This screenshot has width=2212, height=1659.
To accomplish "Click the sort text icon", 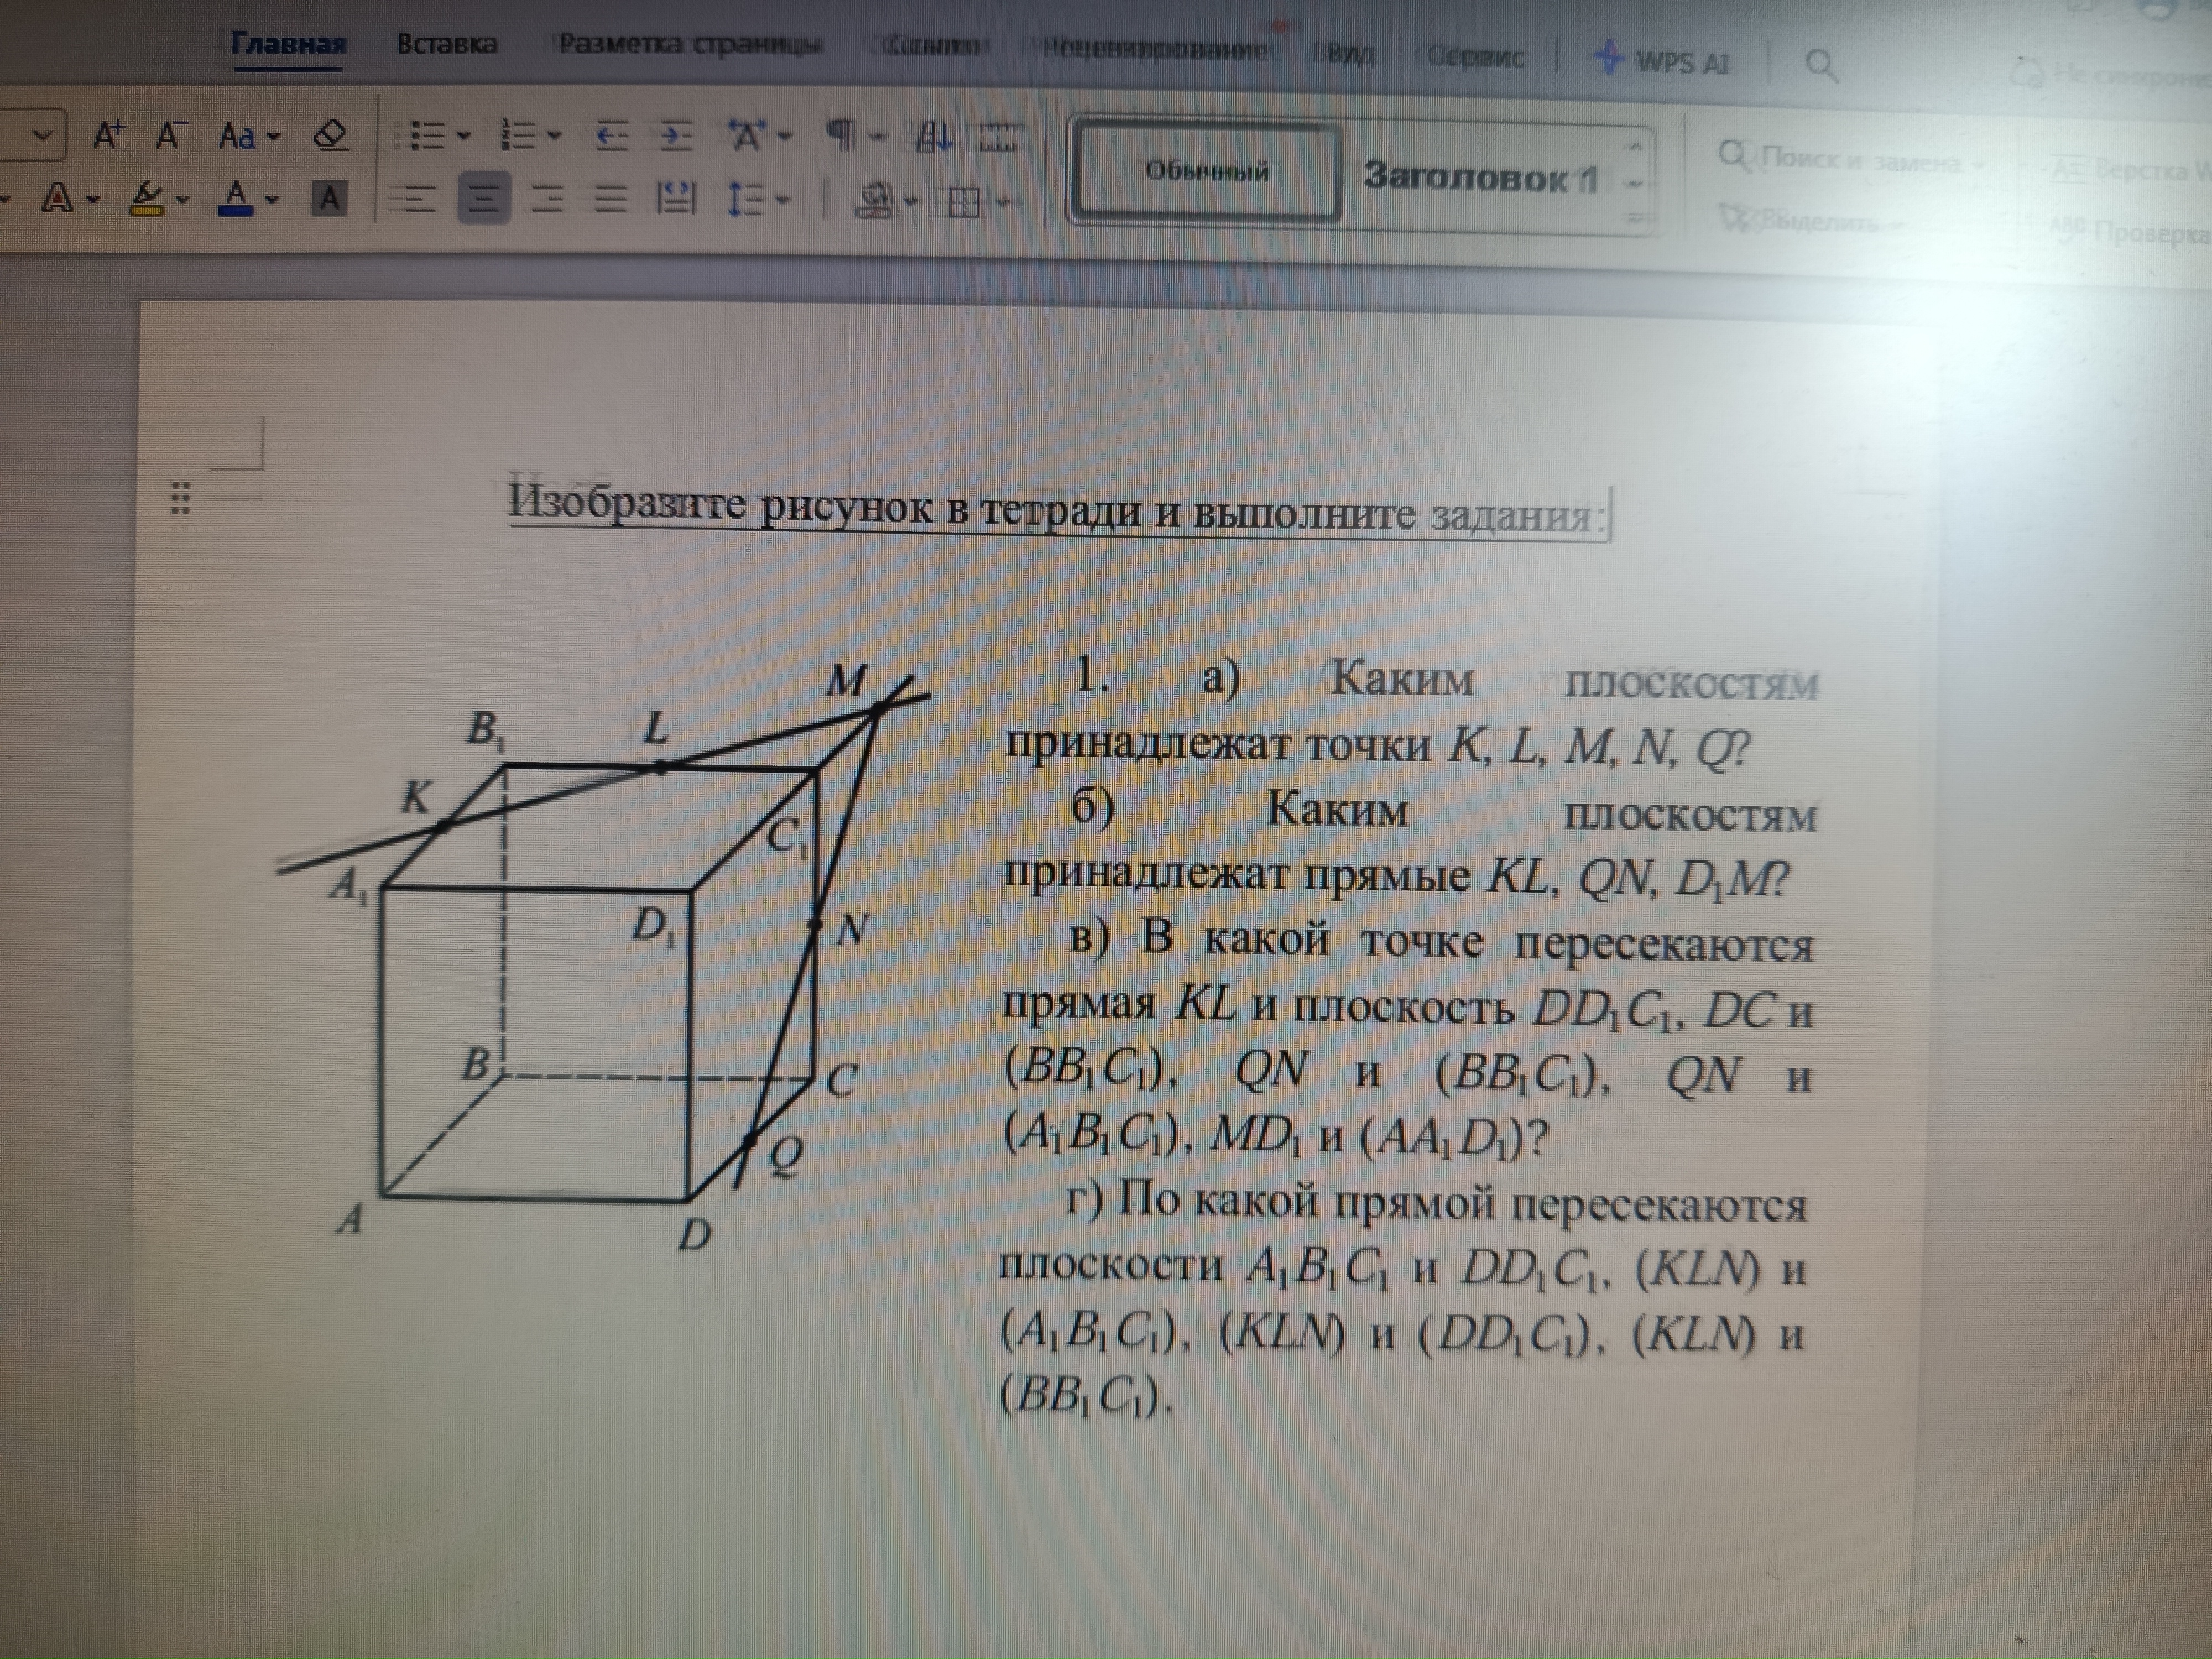I will pyautogui.click(x=934, y=137).
